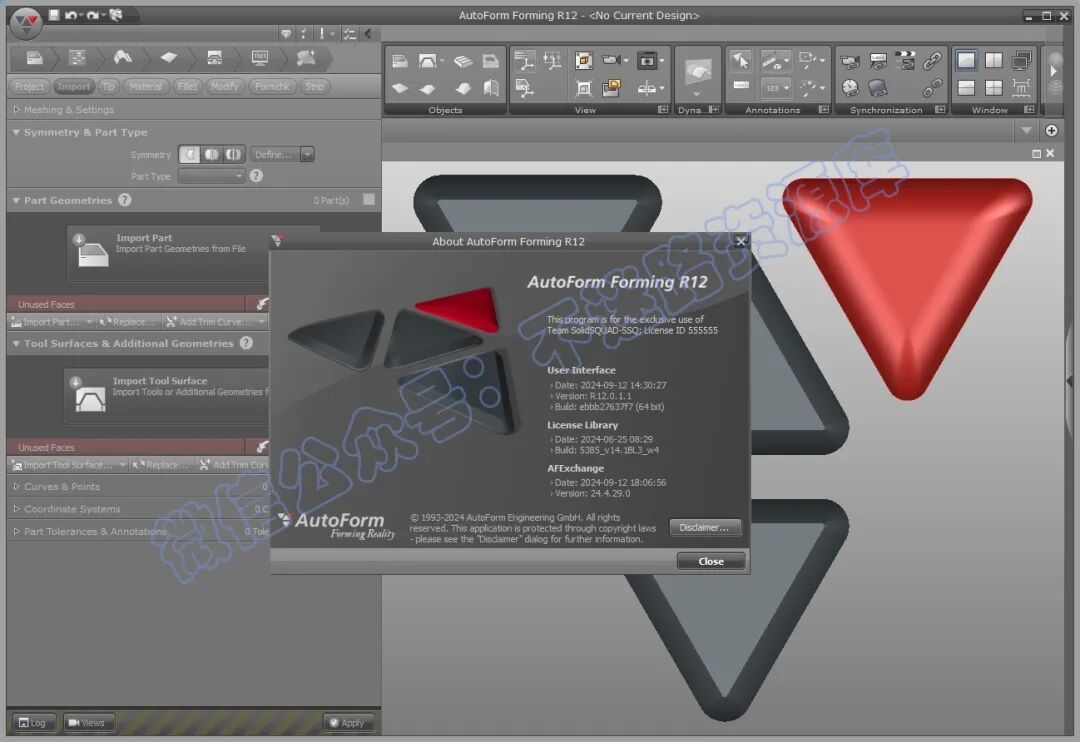
Task: Choose the two-row horizontal split window layout
Action: tap(966, 87)
